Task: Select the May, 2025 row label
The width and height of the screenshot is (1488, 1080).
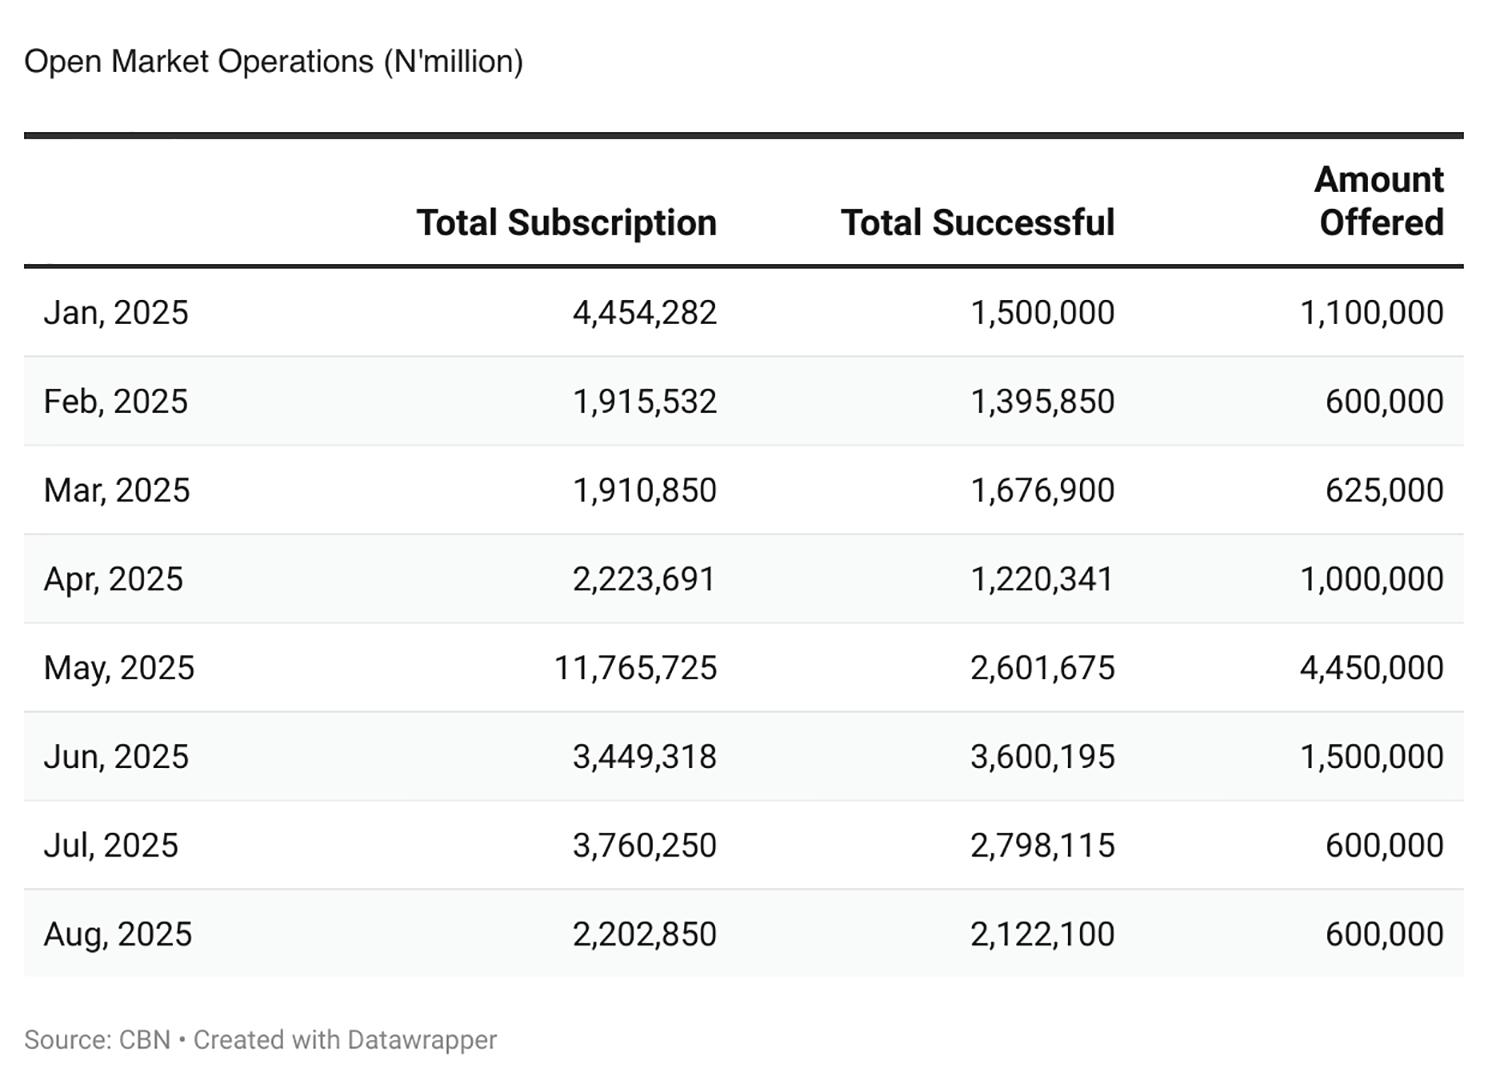Action: (119, 667)
